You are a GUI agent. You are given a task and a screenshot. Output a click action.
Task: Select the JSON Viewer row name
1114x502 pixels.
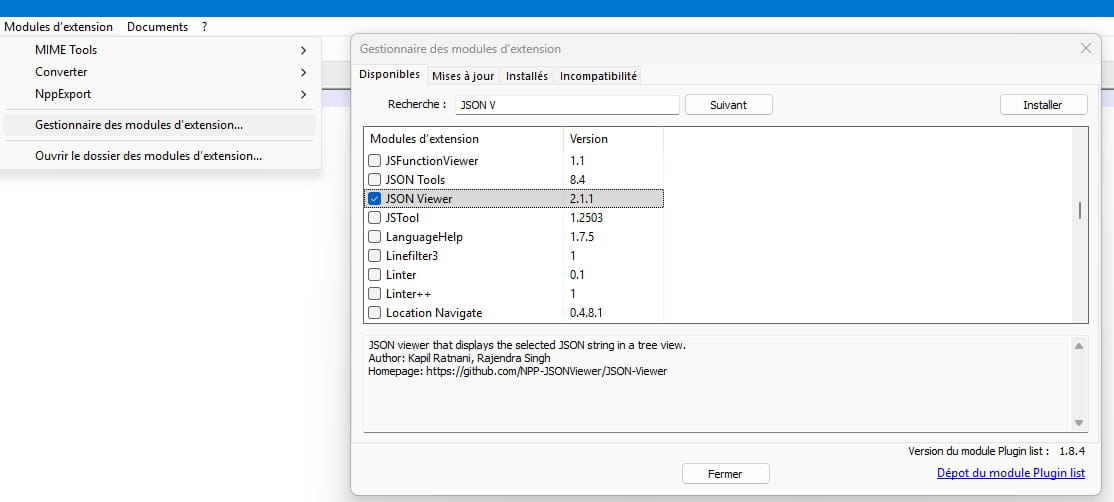click(419, 200)
